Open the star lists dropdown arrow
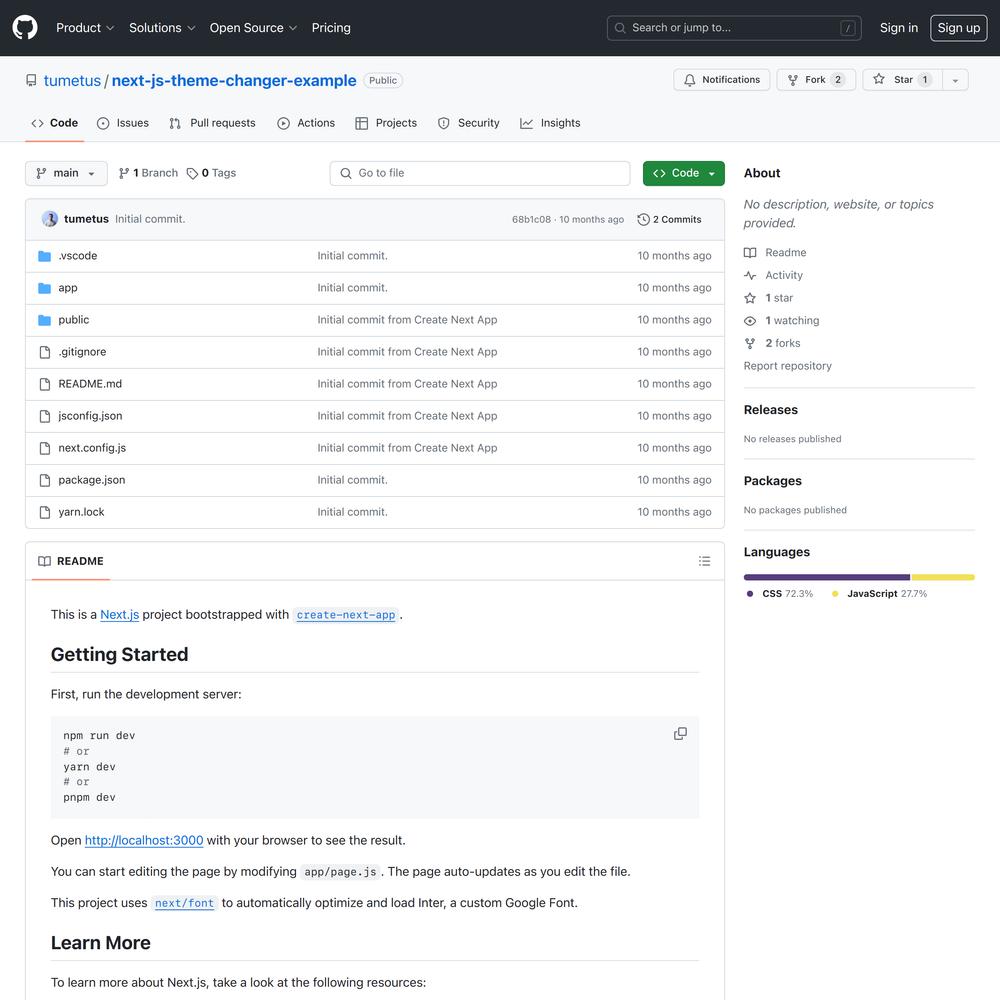This screenshot has height=1000, width=1000. point(955,80)
